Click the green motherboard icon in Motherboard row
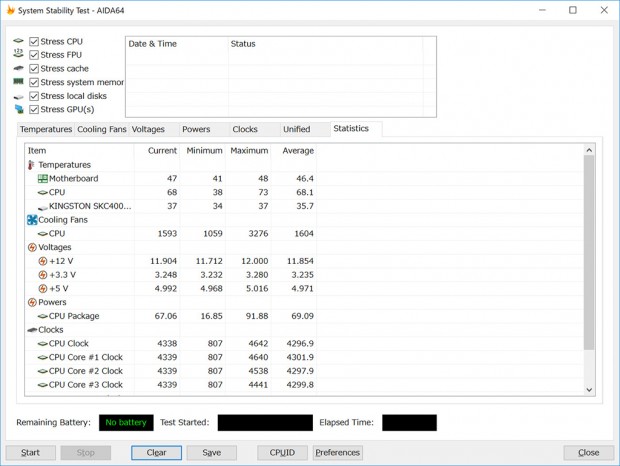The height and width of the screenshot is (466, 620). coord(42,179)
